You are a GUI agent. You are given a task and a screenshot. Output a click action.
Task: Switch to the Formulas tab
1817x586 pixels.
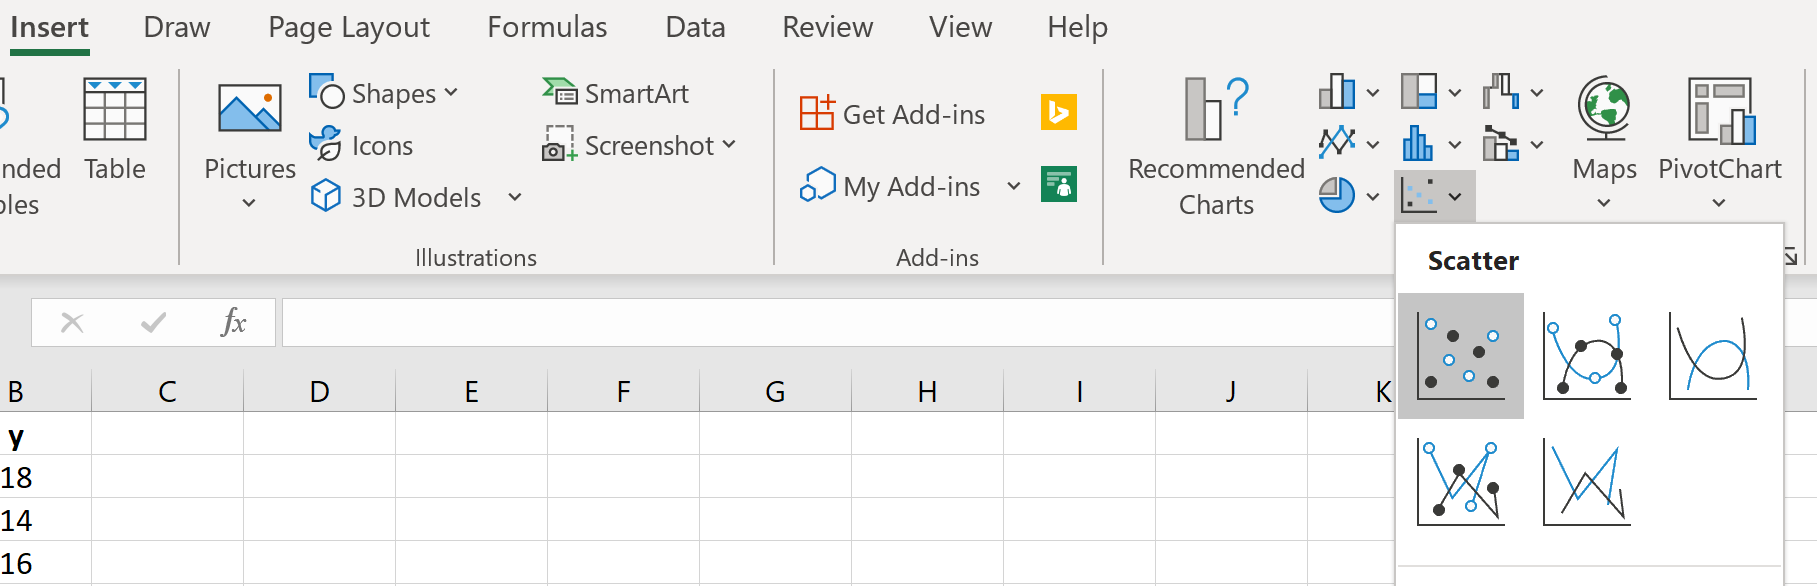(547, 27)
